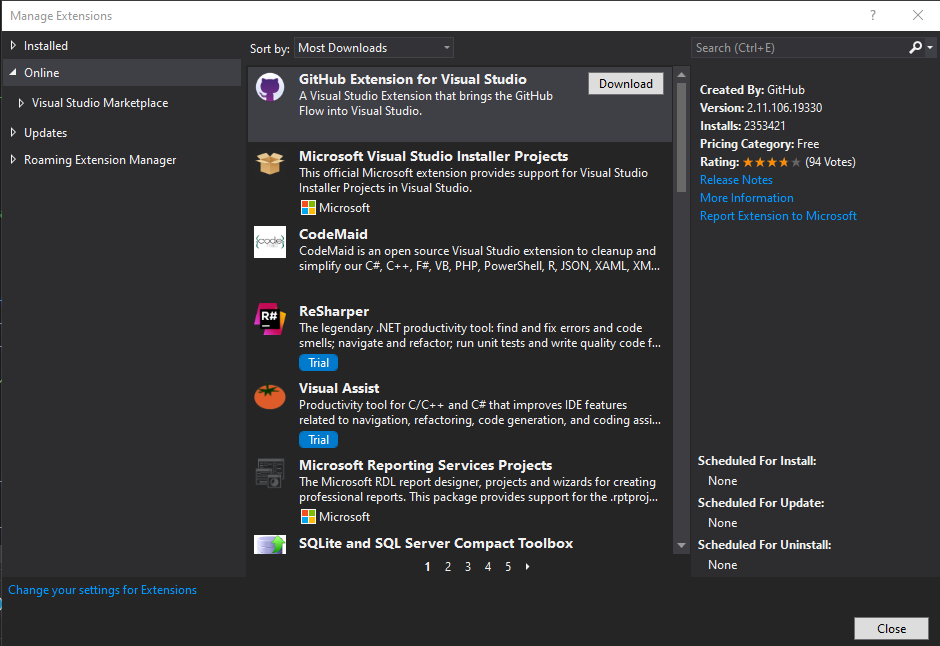Click the ReSharper Trial badge
This screenshot has height=646, width=940.
click(x=318, y=363)
